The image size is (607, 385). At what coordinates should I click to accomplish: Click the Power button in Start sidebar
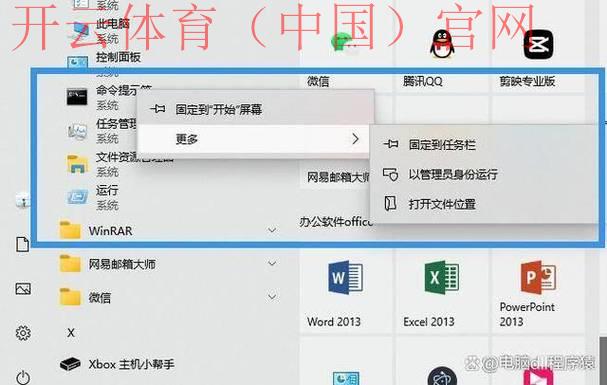tap(23, 377)
